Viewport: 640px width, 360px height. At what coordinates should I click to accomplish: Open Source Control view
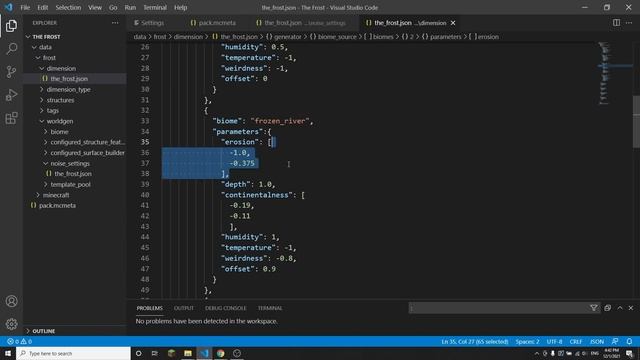click(x=11, y=72)
